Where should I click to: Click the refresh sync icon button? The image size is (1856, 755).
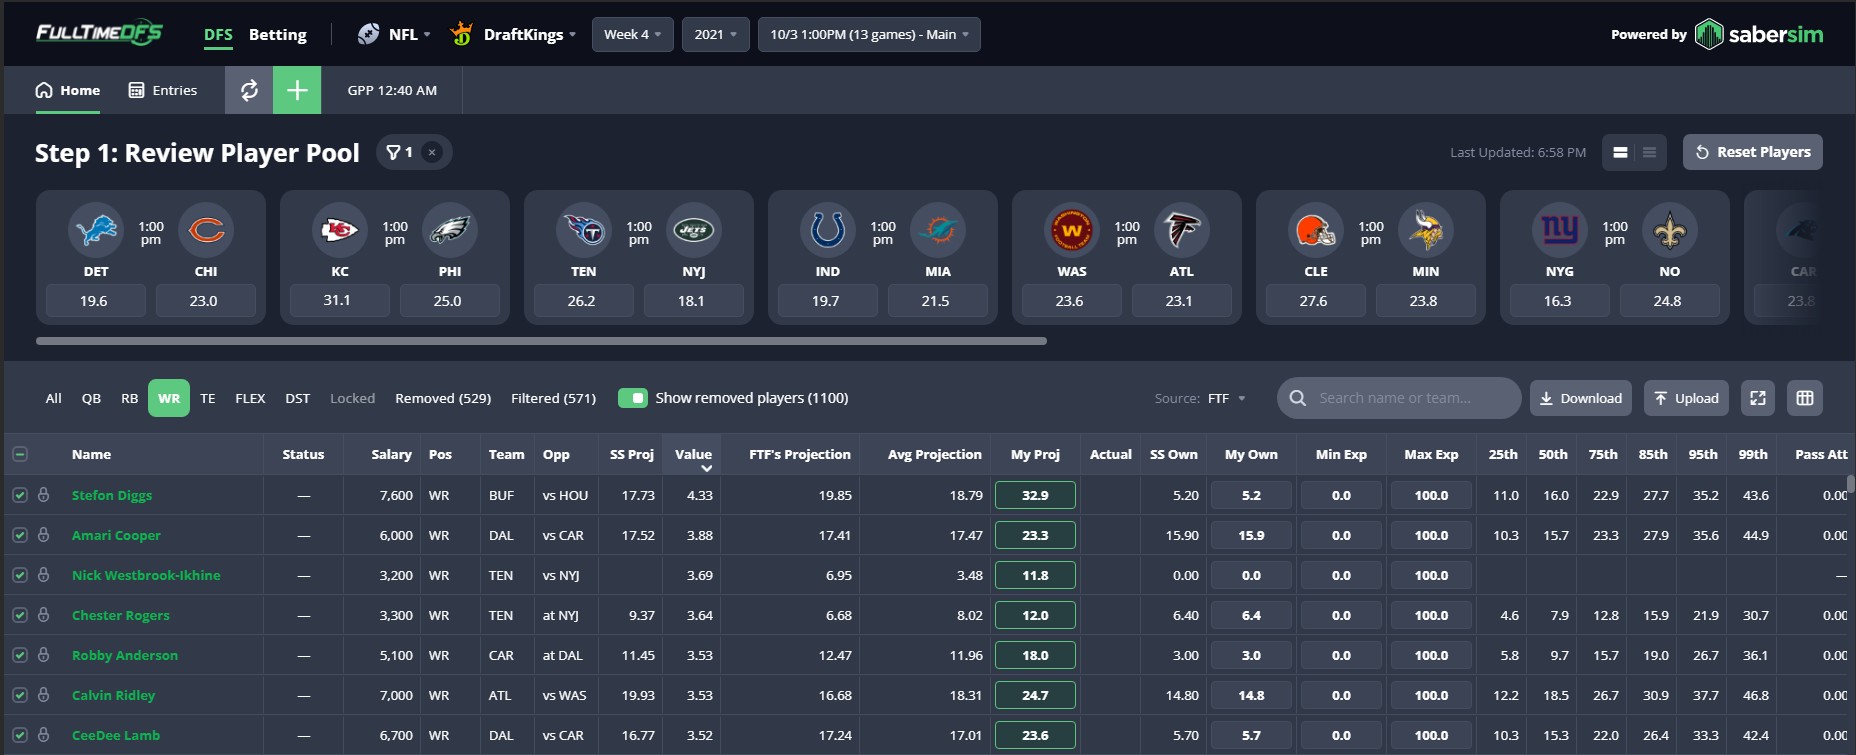point(249,90)
